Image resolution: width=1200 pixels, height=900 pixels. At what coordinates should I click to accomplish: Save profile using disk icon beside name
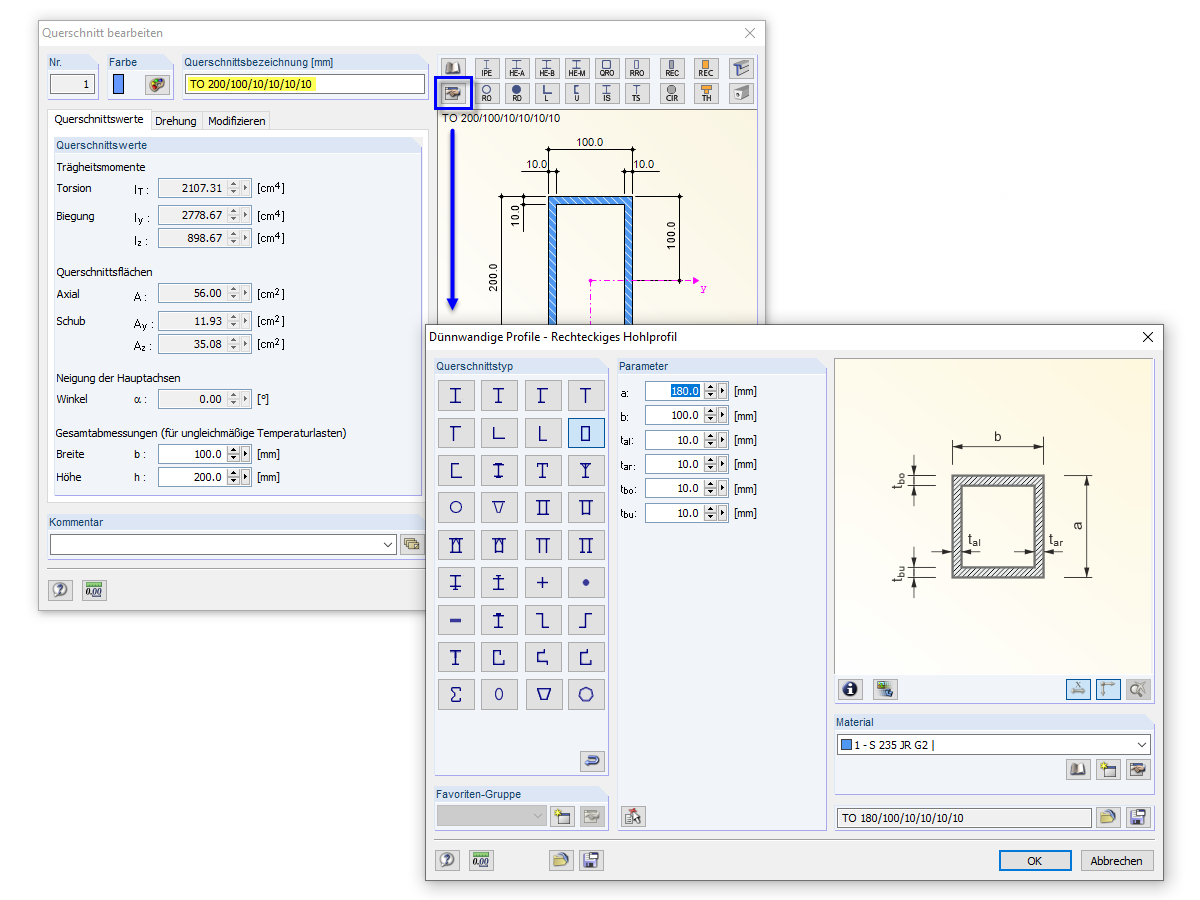[1137, 817]
